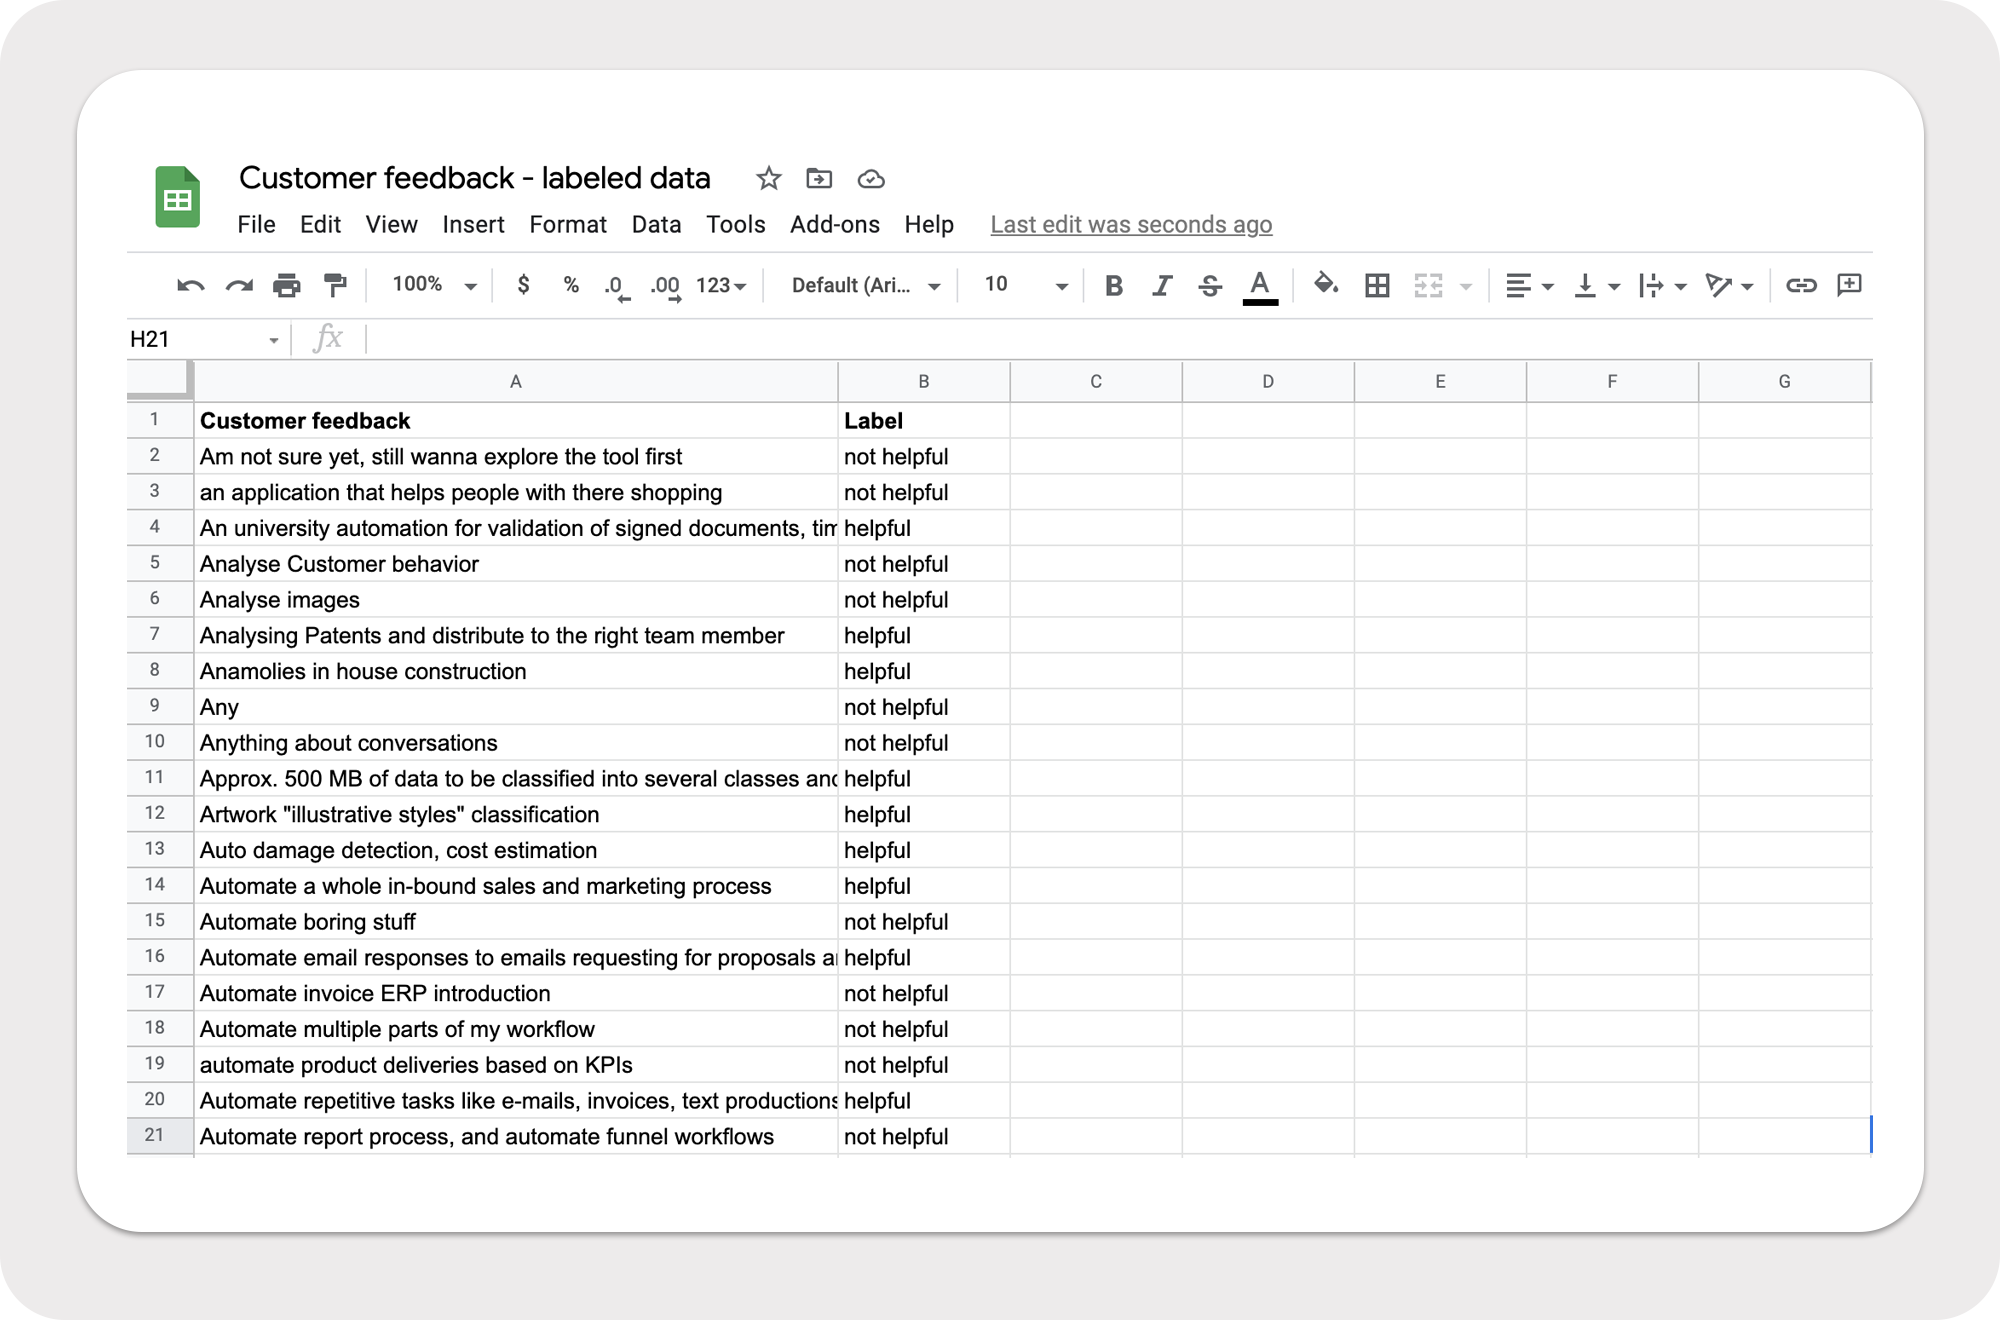The image size is (2000, 1320).
Task: Open the Name box dropdown arrow
Action: [273, 341]
